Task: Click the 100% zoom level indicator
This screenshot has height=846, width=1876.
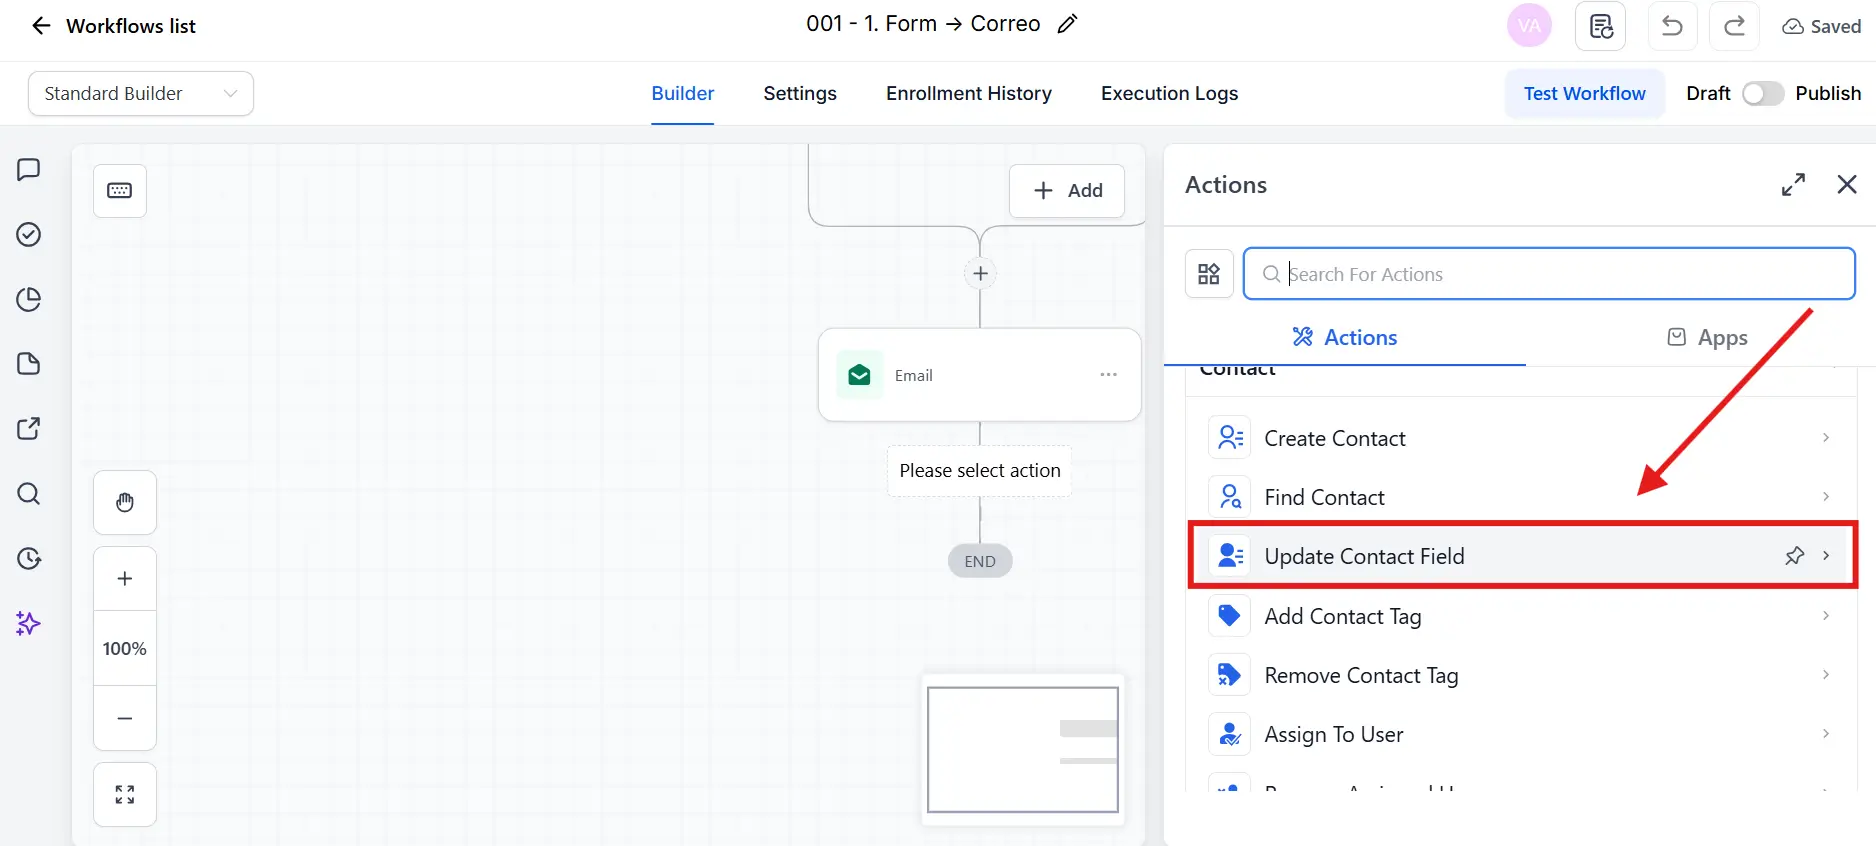Action: [x=125, y=649]
